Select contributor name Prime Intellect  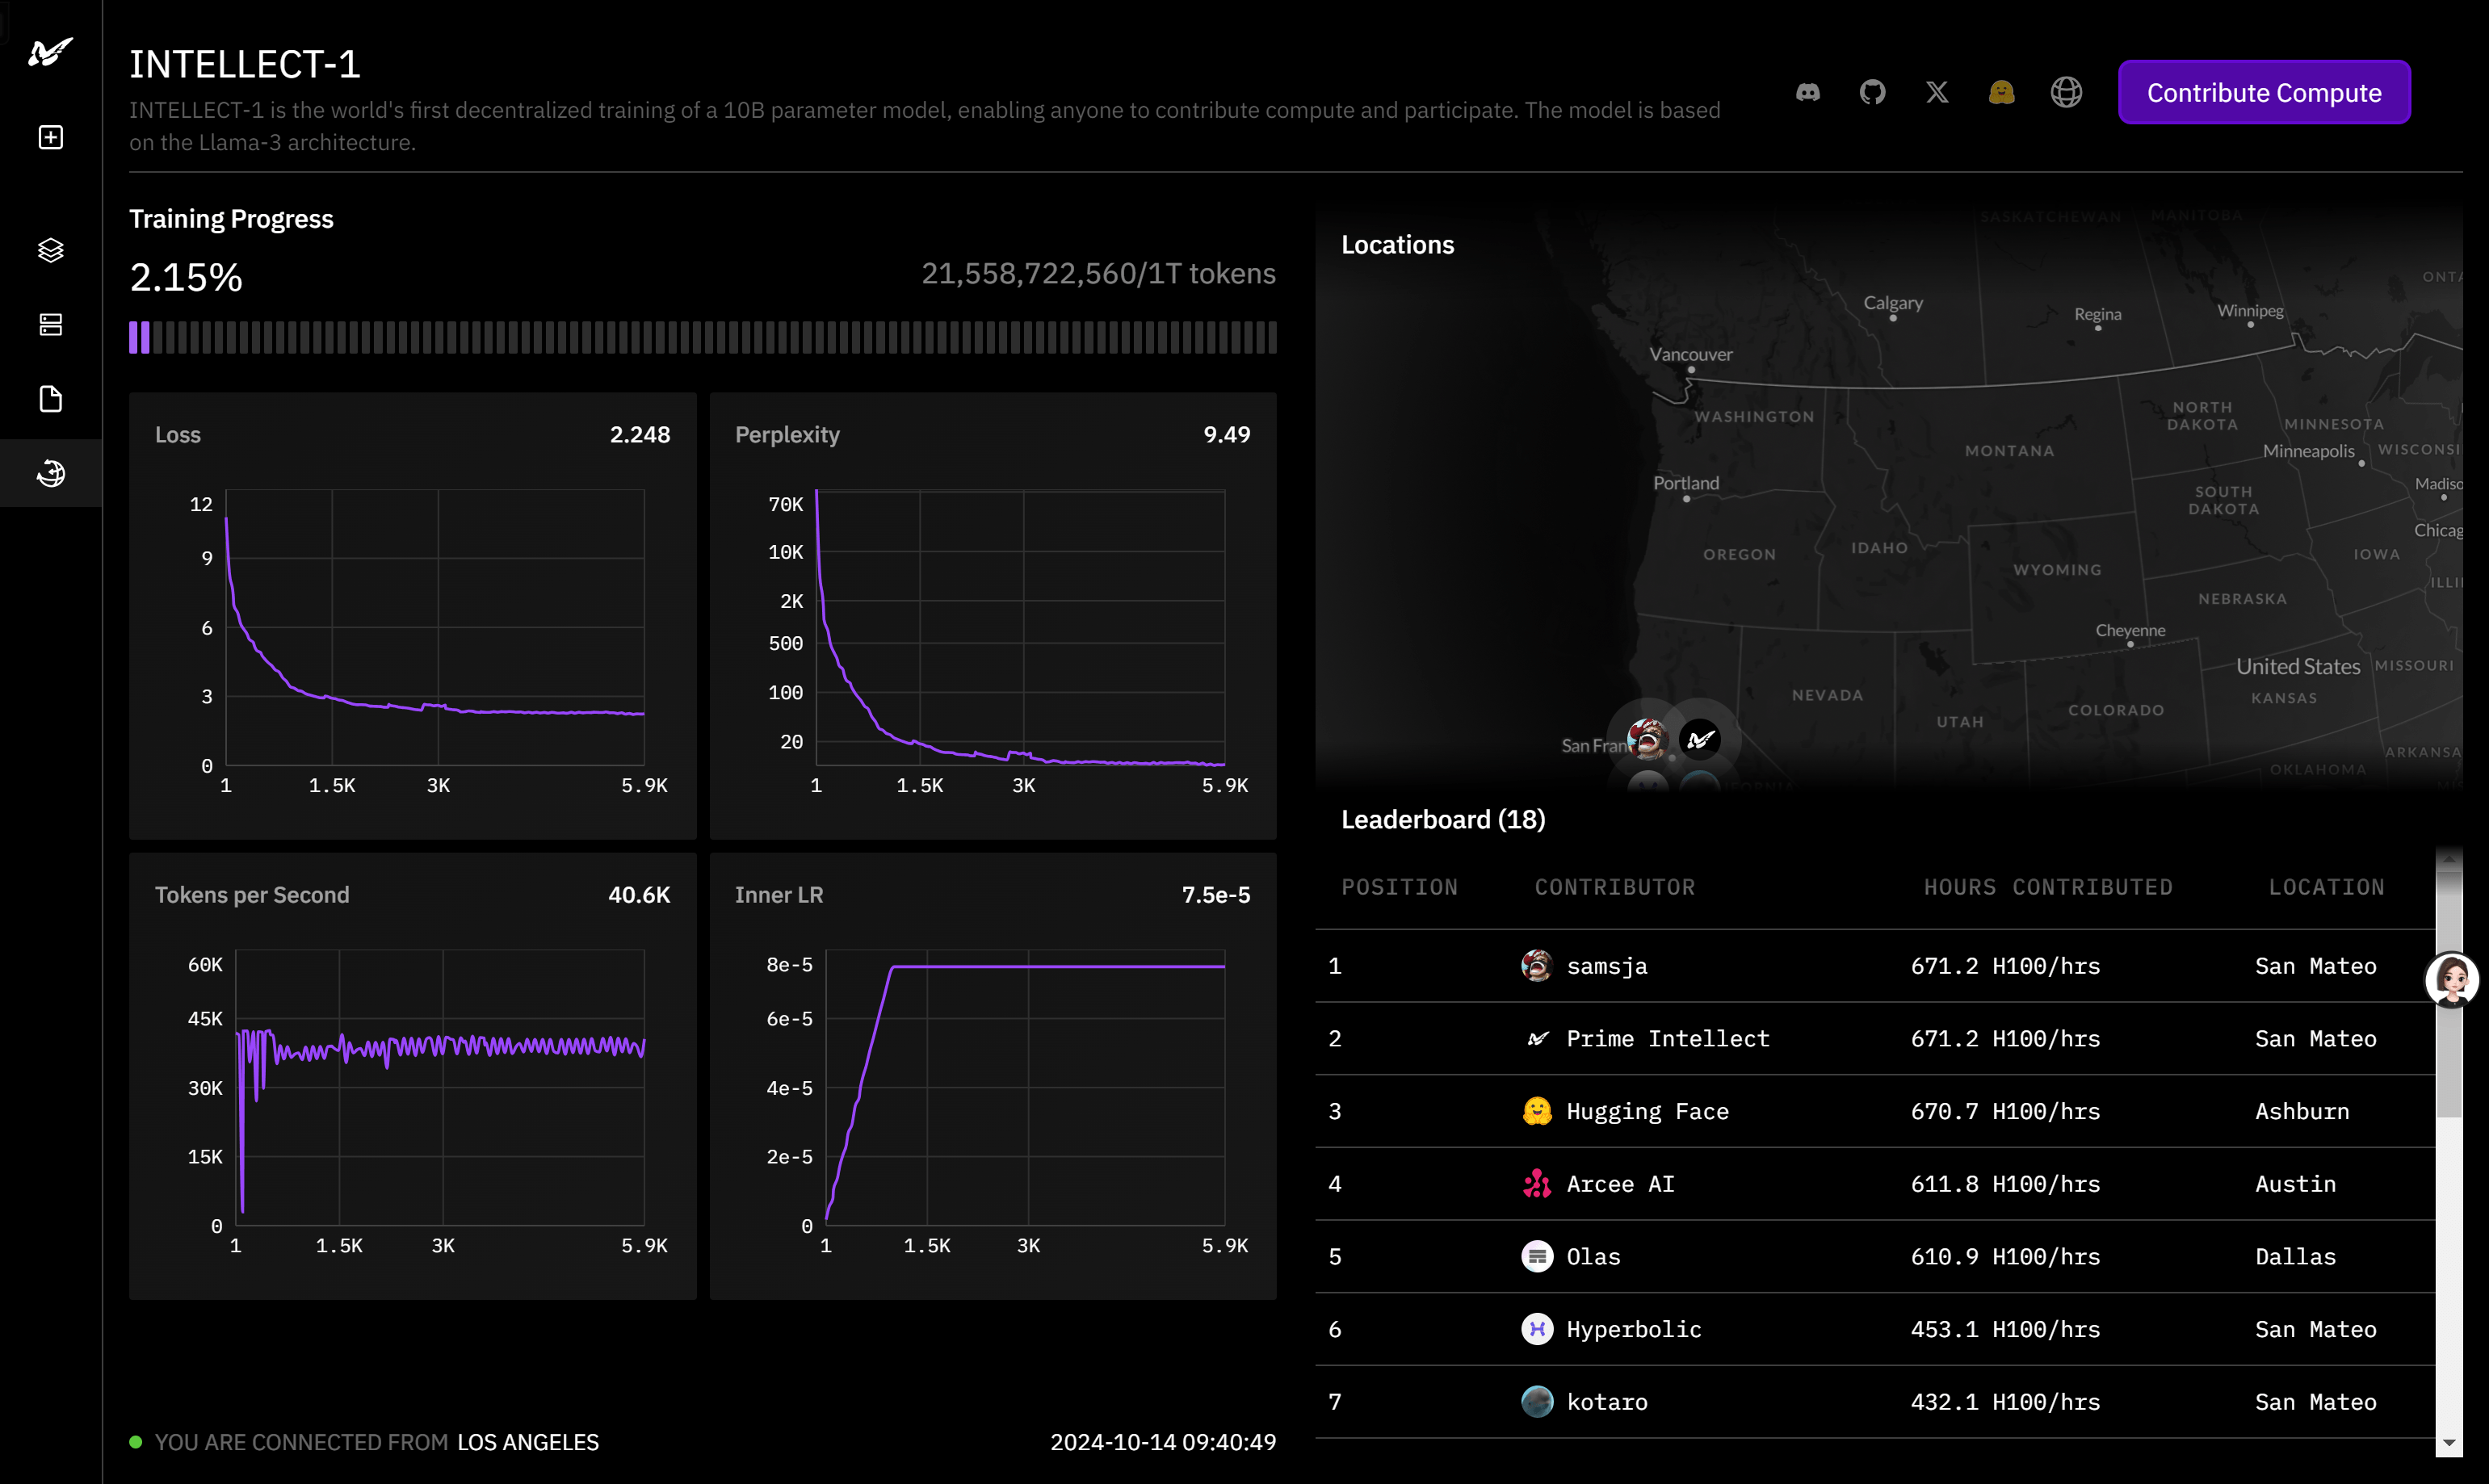tap(1668, 1039)
